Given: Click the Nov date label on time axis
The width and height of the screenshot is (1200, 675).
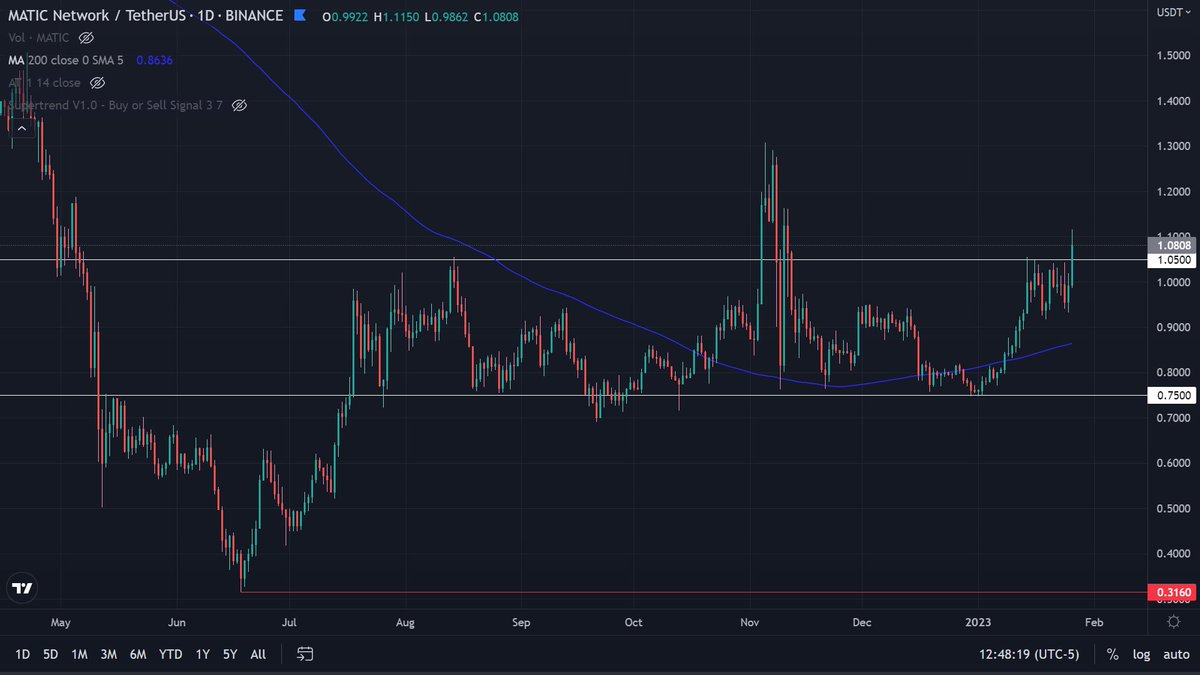Looking at the screenshot, I should (x=750, y=621).
